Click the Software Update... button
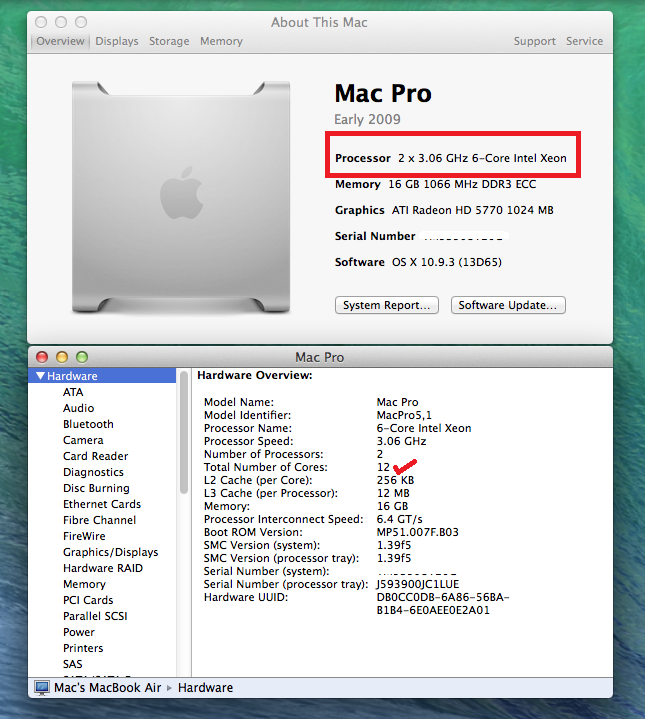 tap(508, 305)
